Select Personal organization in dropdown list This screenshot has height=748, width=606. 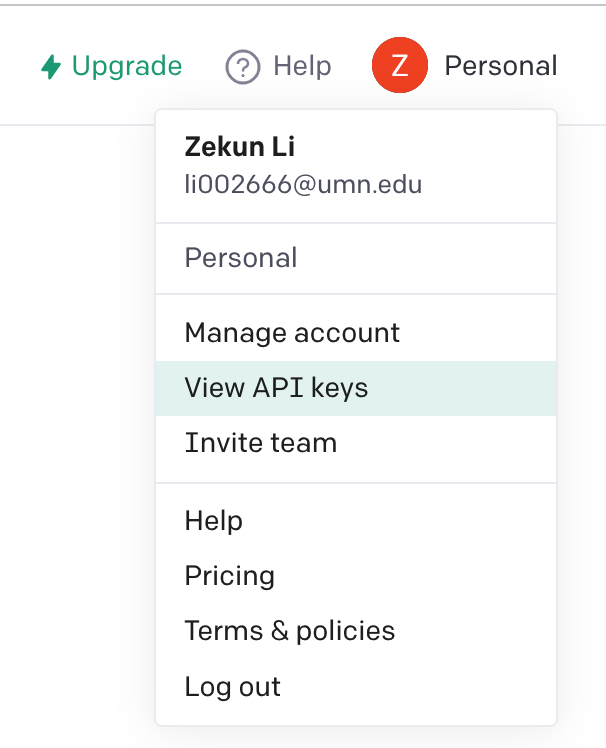241,258
